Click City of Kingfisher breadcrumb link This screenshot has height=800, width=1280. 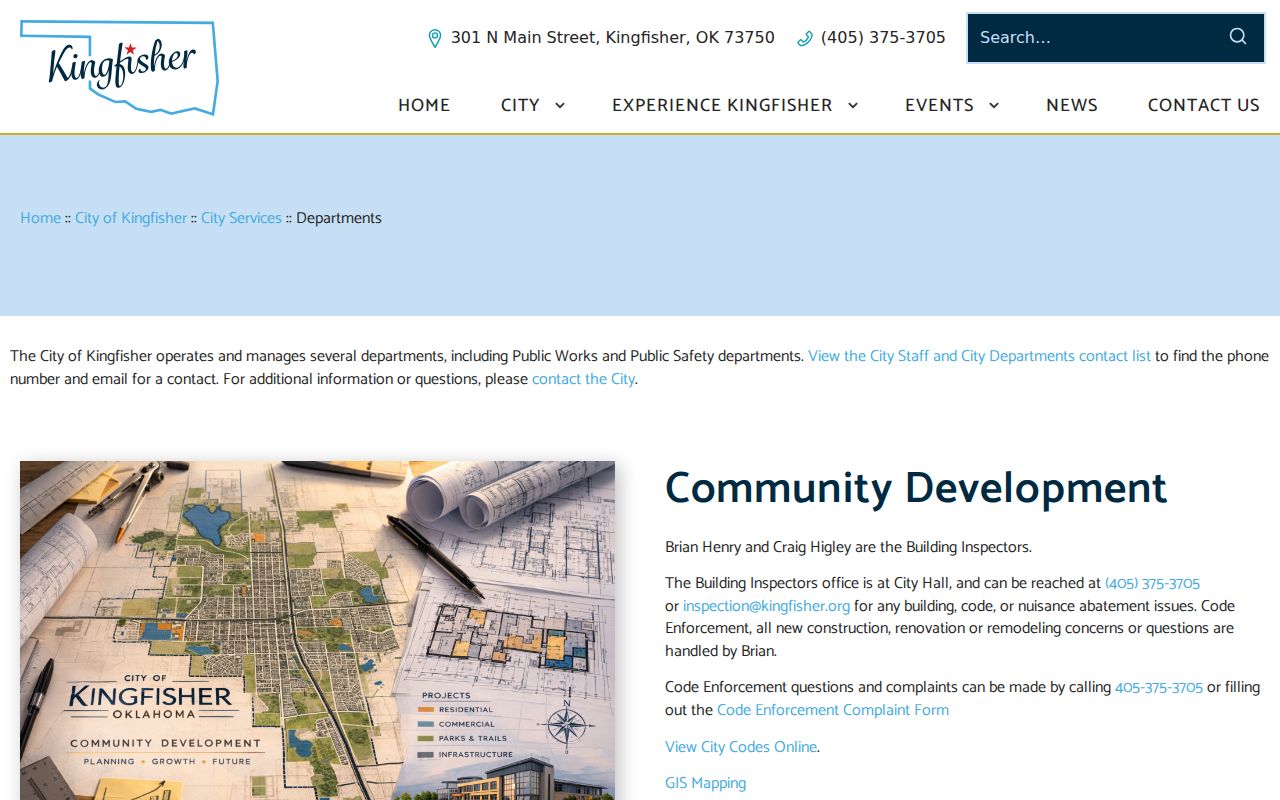click(131, 218)
